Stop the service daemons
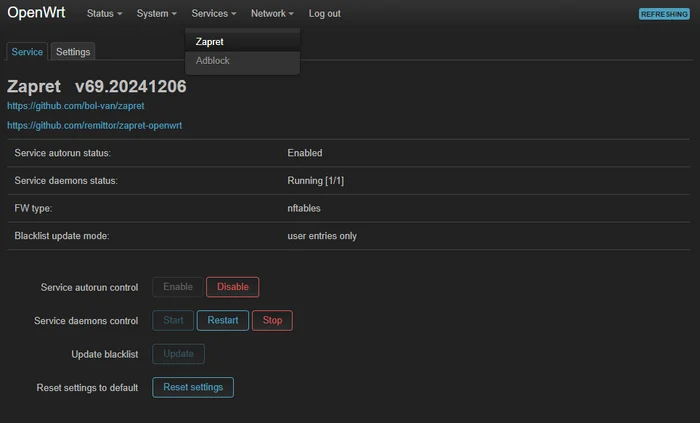The width and height of the screenshot is (700, 423). [272, 320]
